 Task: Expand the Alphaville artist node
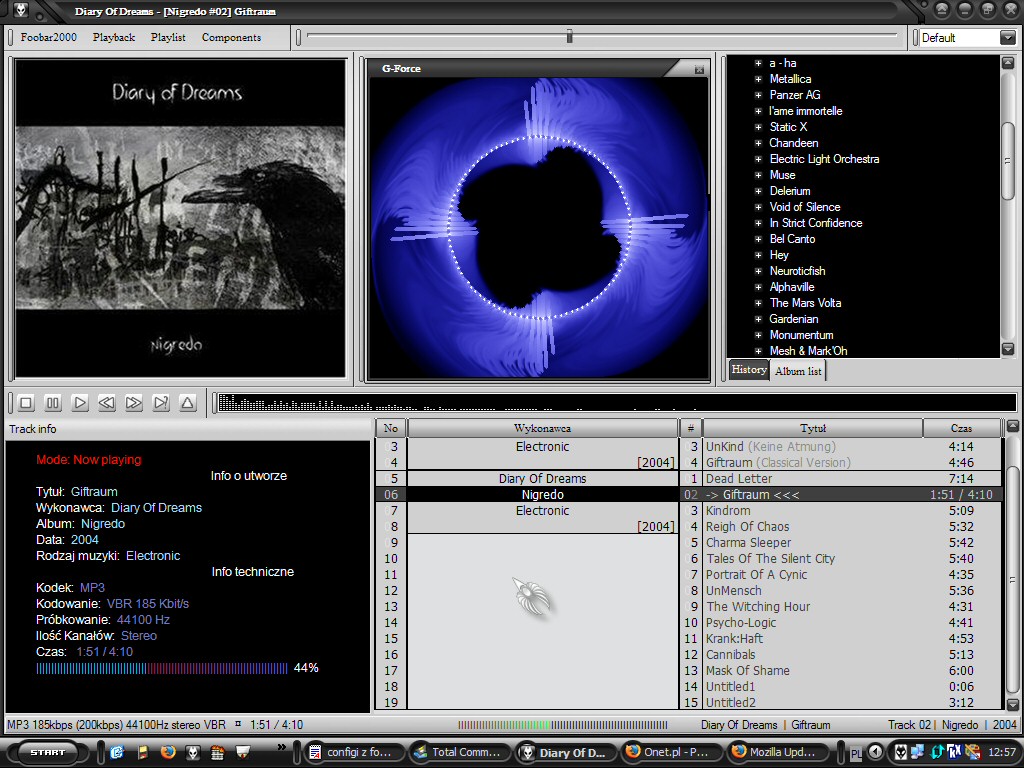pos(758,287)
